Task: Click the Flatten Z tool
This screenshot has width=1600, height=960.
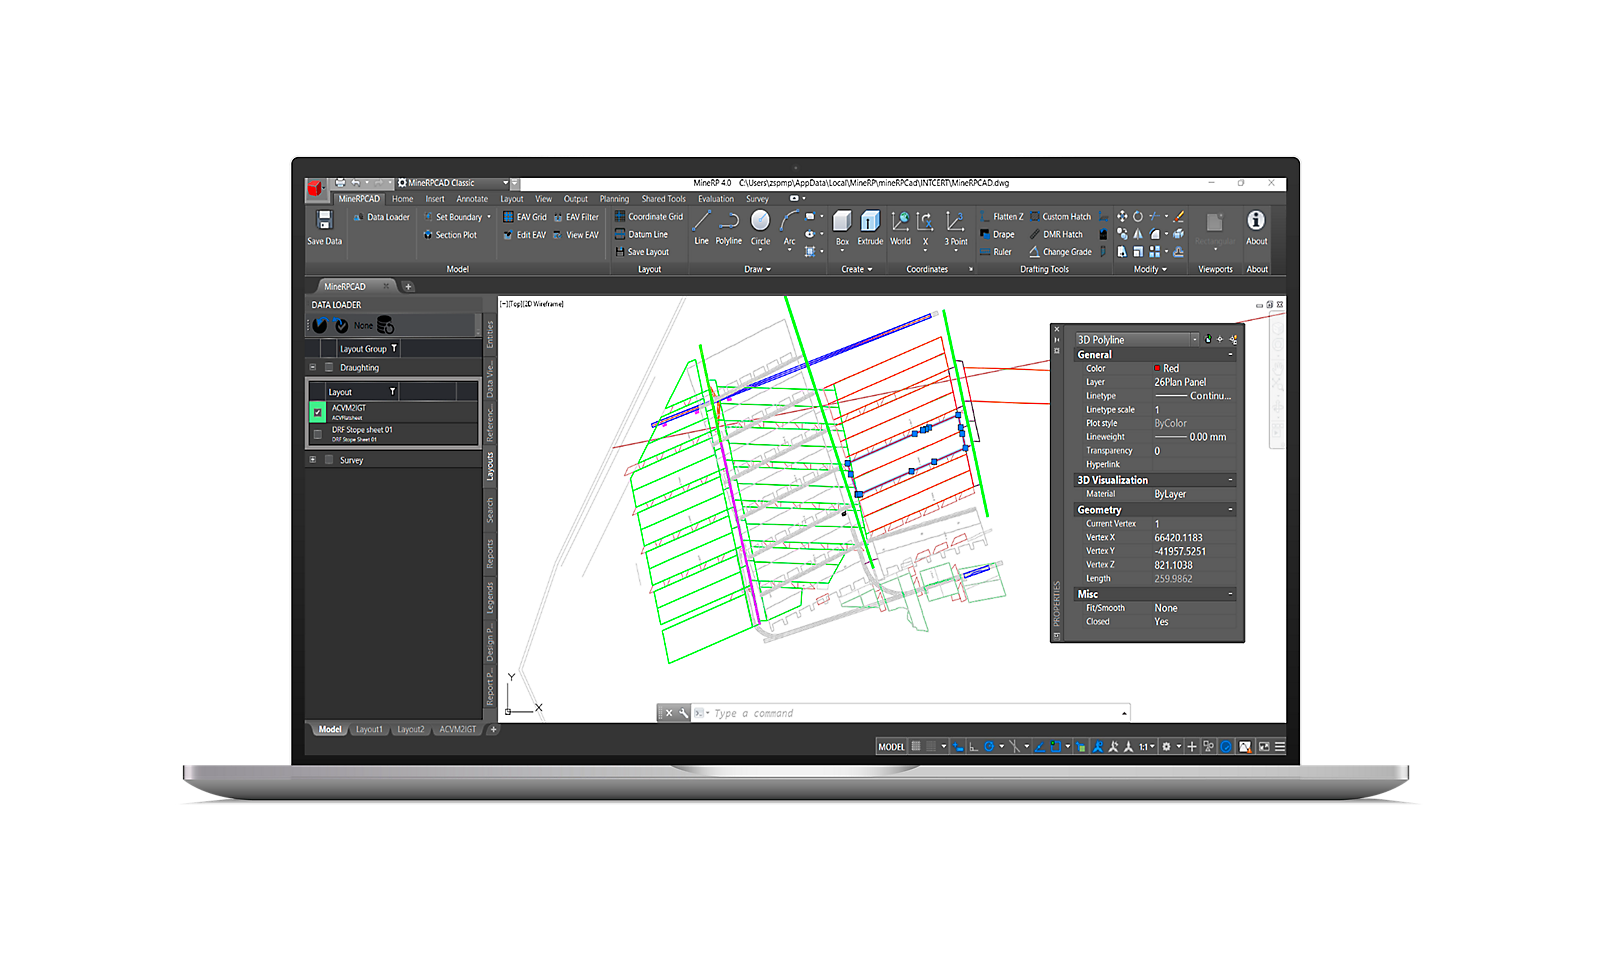Action: [x=1001, y=217]
